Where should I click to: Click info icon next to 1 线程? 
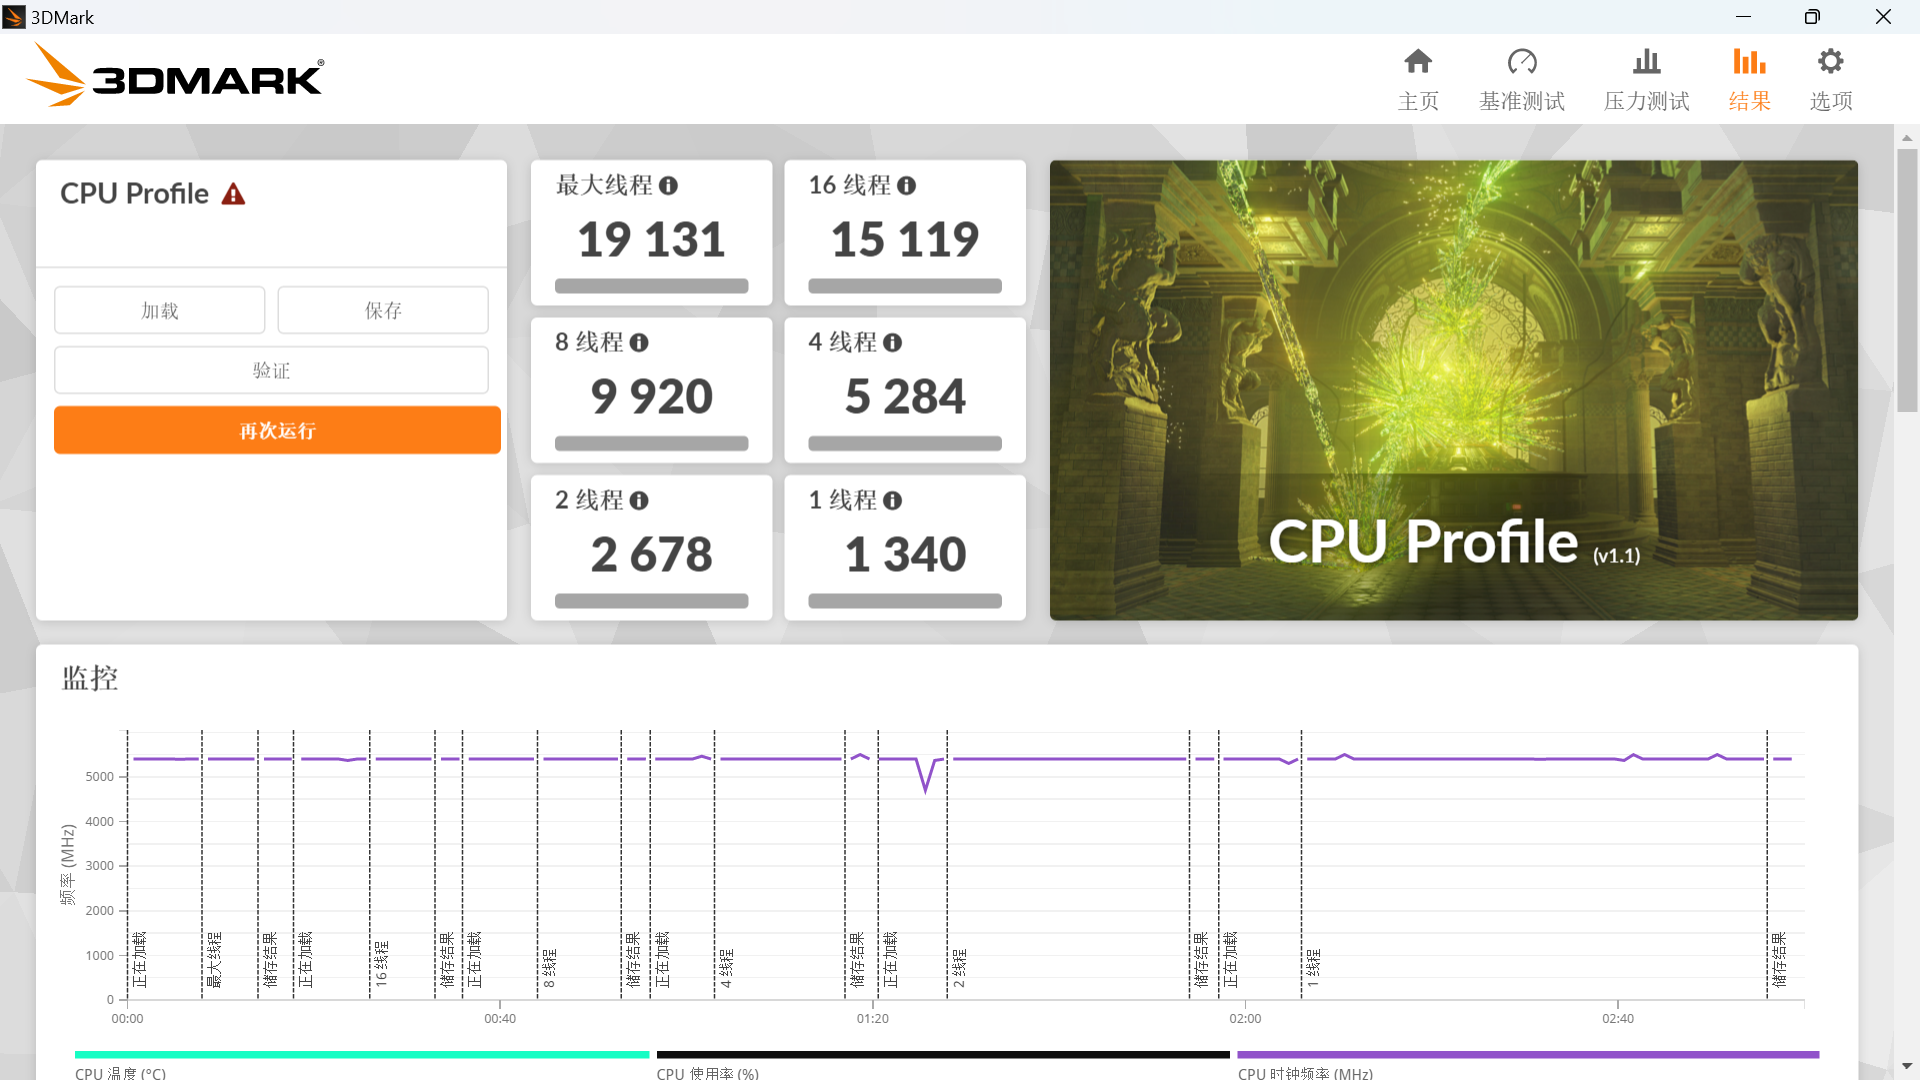click(892, 501)
